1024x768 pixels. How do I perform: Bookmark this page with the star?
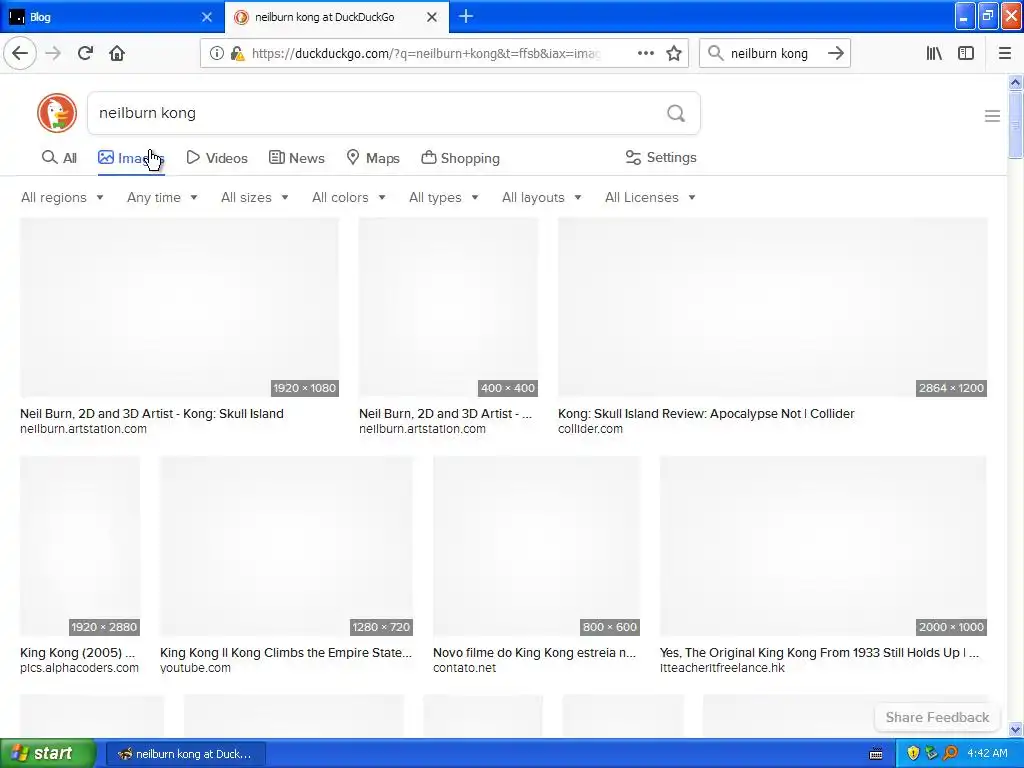click(674, 54)
